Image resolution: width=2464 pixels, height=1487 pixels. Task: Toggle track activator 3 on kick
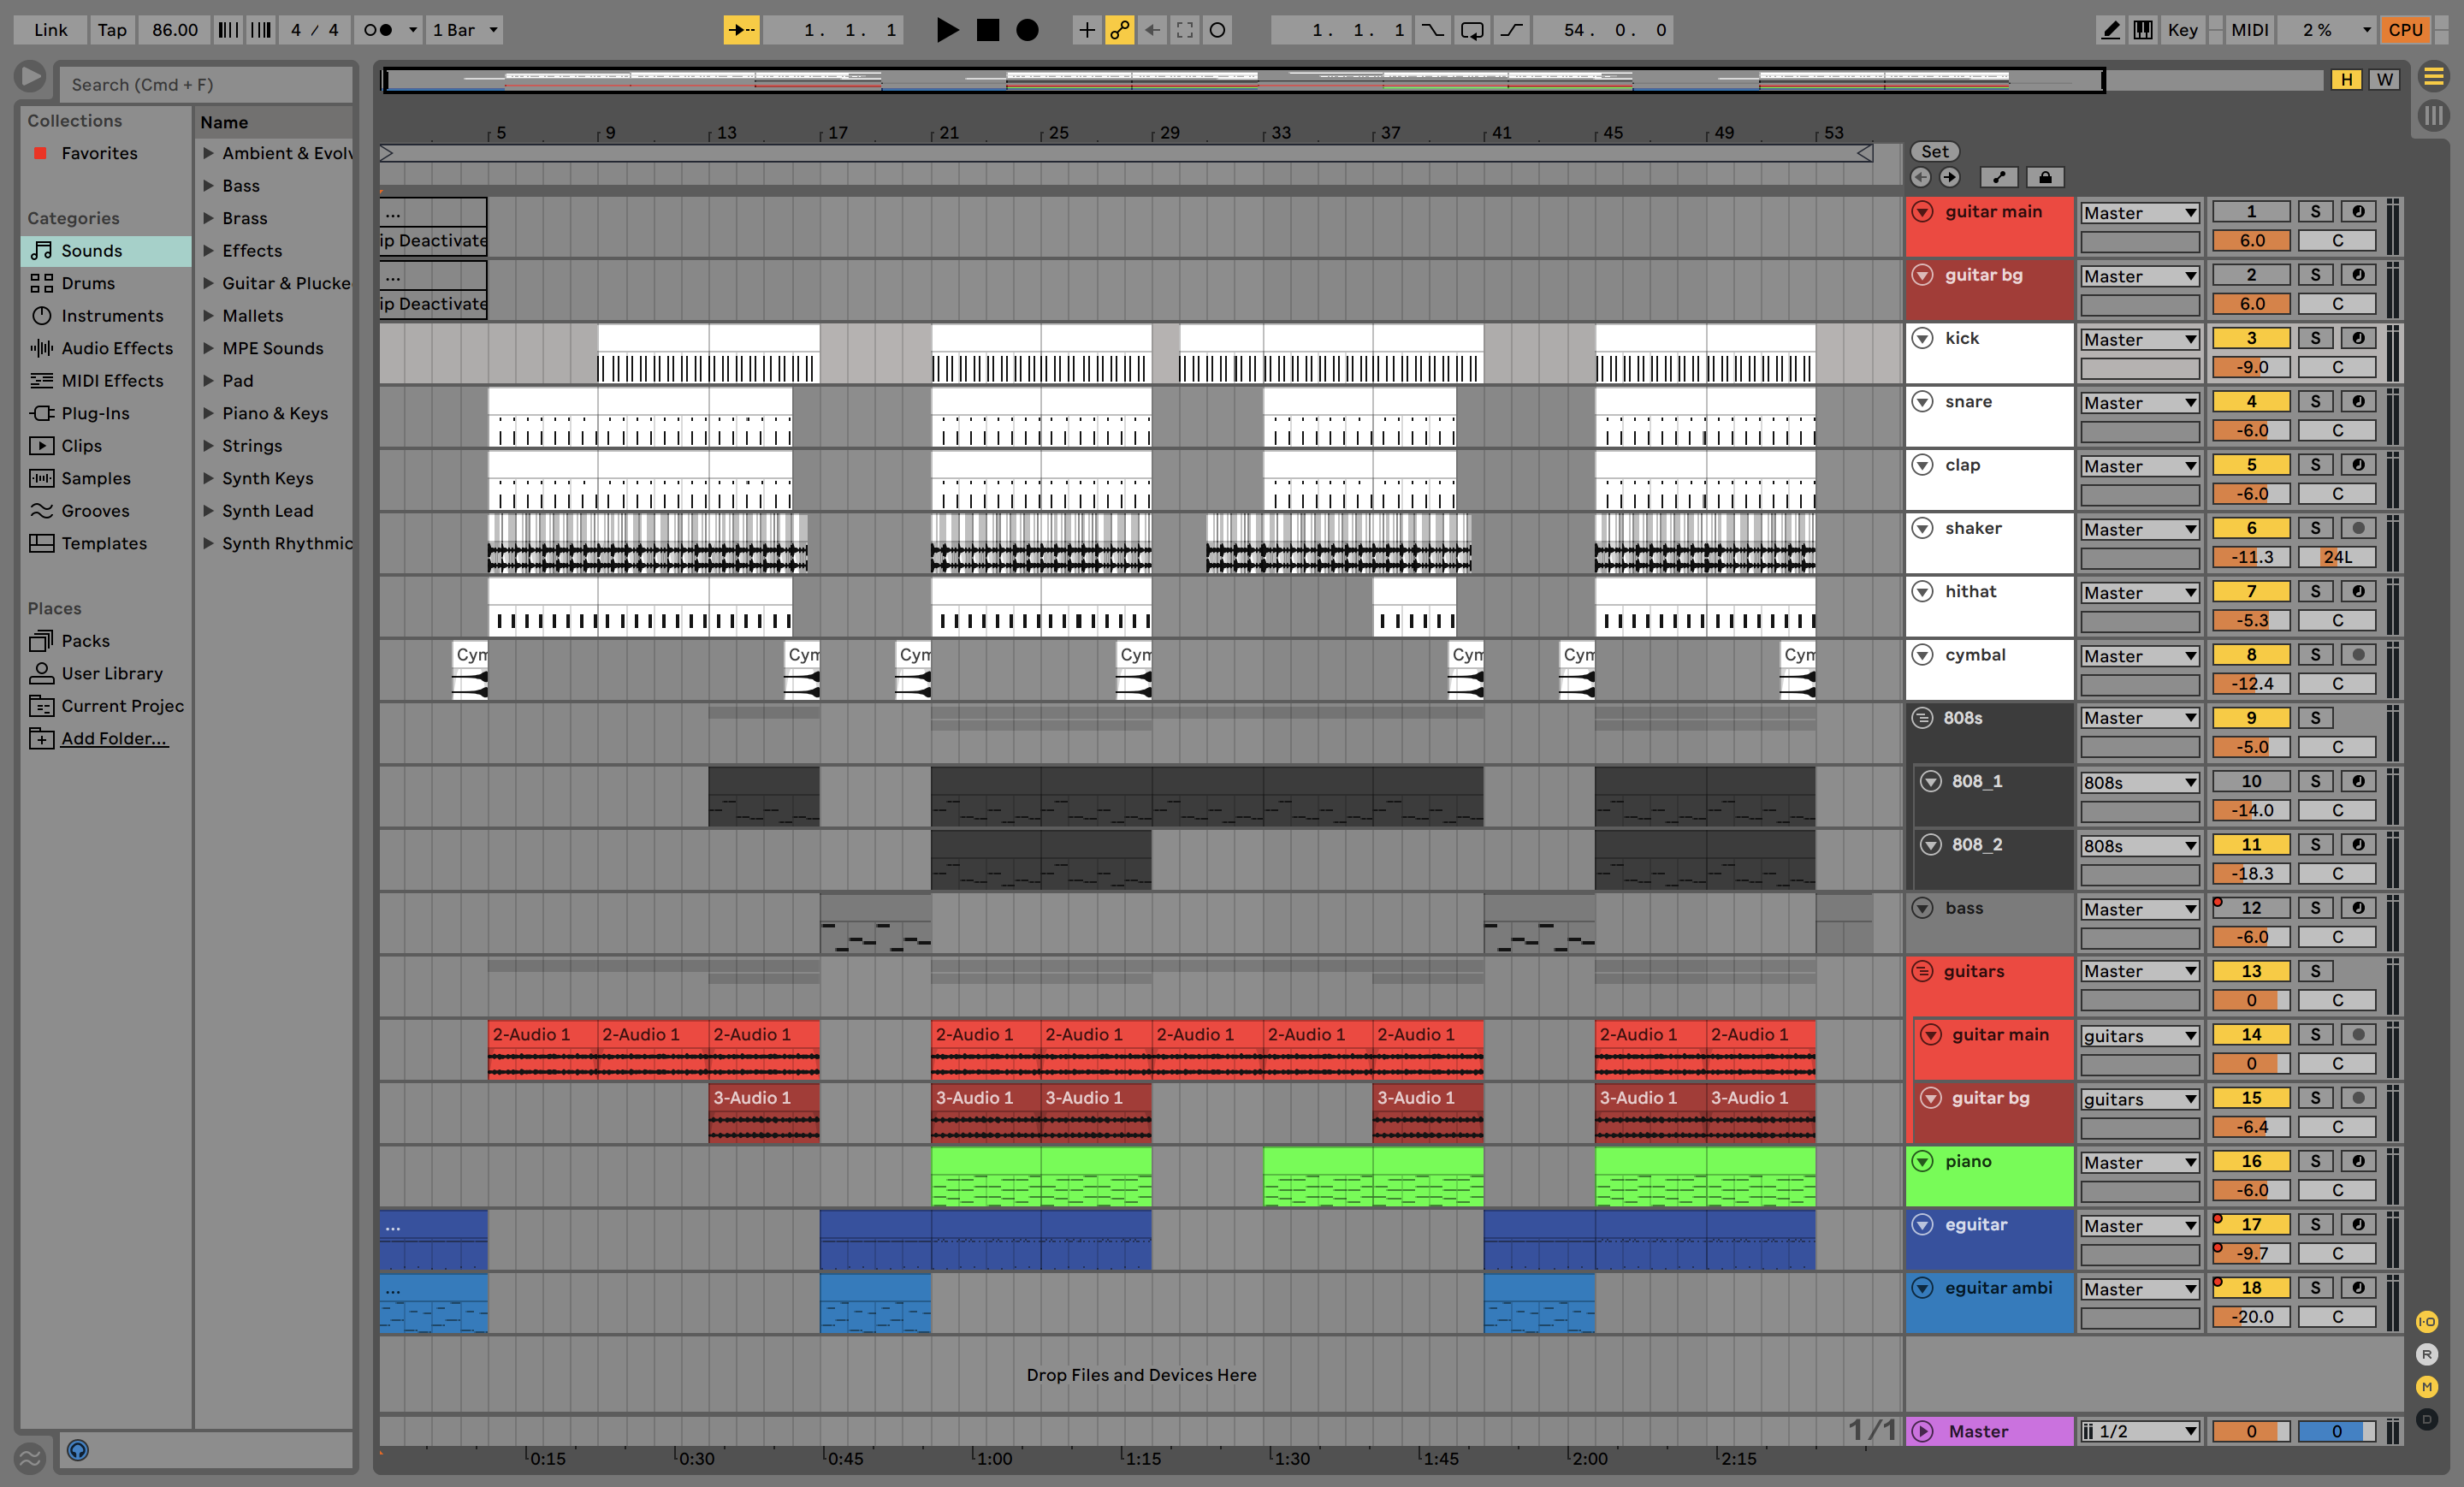pos(2250,338)
